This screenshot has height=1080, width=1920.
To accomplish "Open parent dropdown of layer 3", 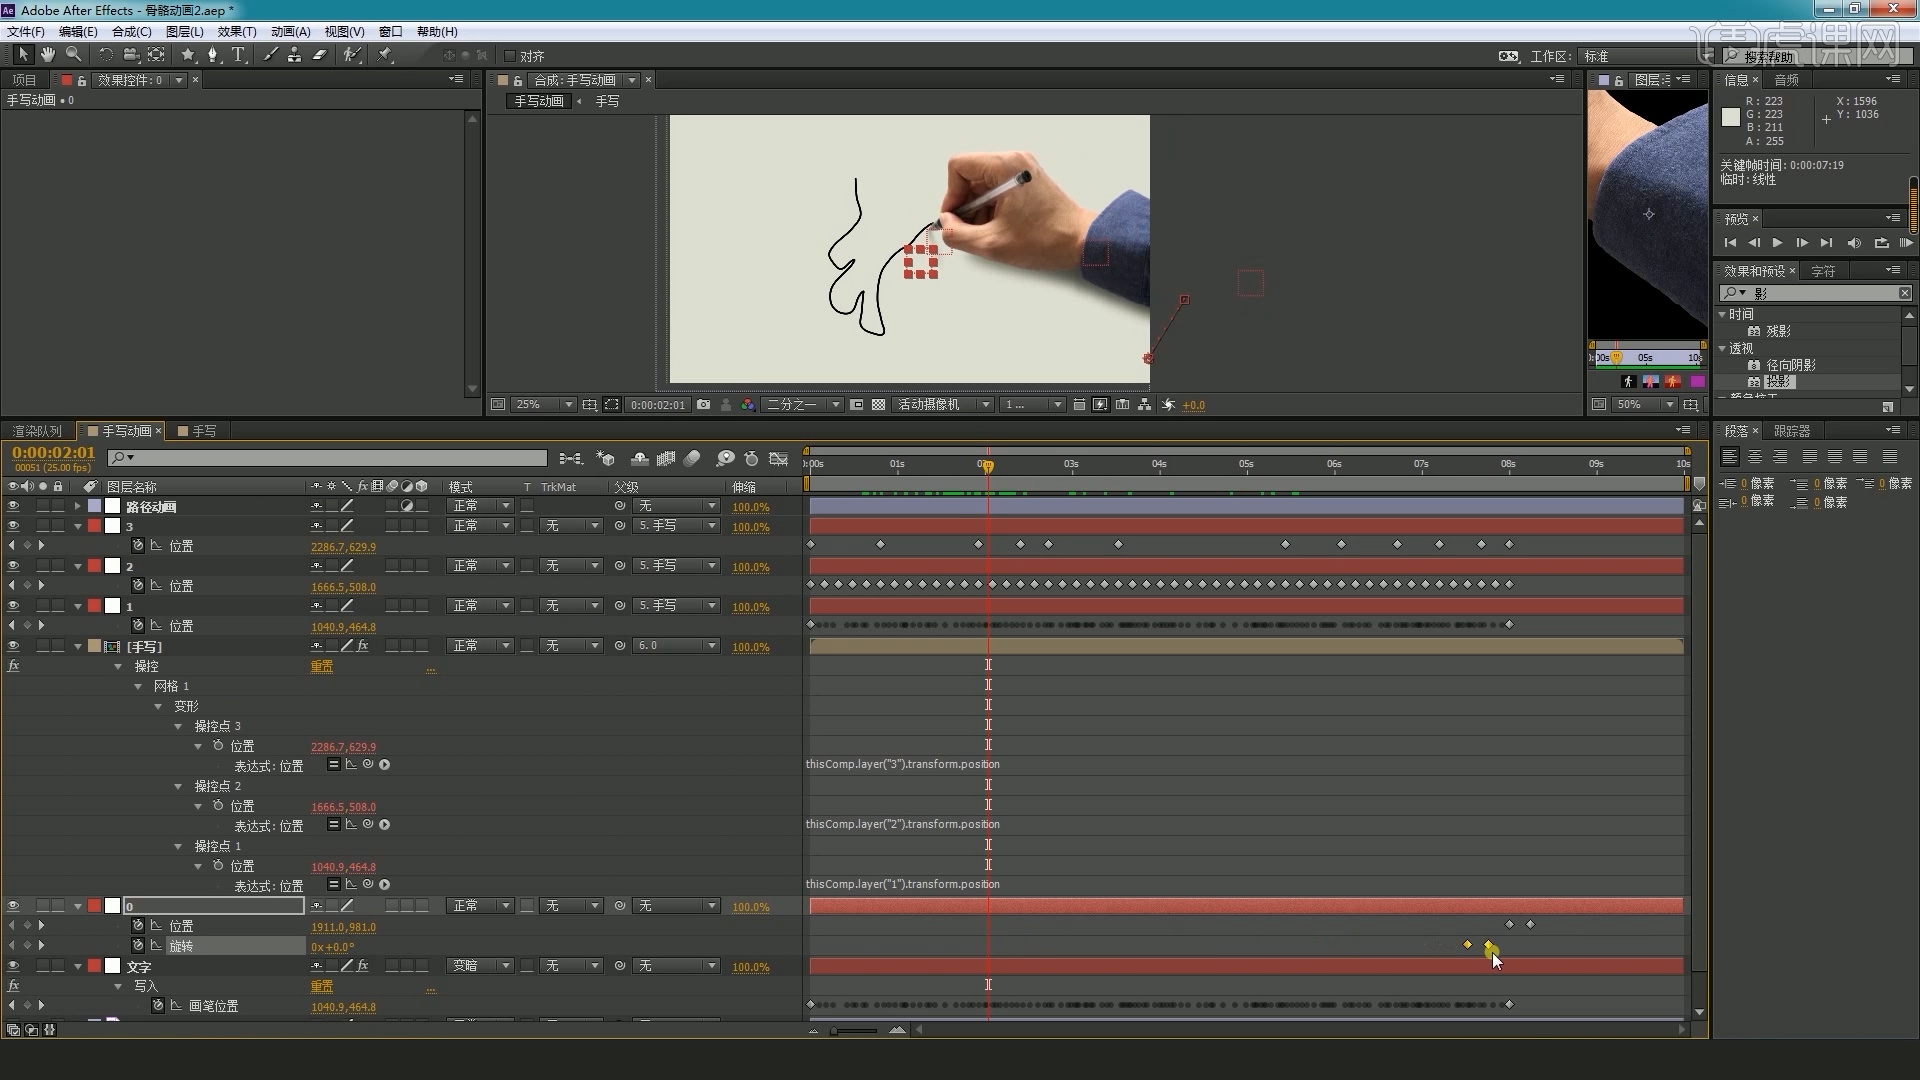I will [676, 526].
